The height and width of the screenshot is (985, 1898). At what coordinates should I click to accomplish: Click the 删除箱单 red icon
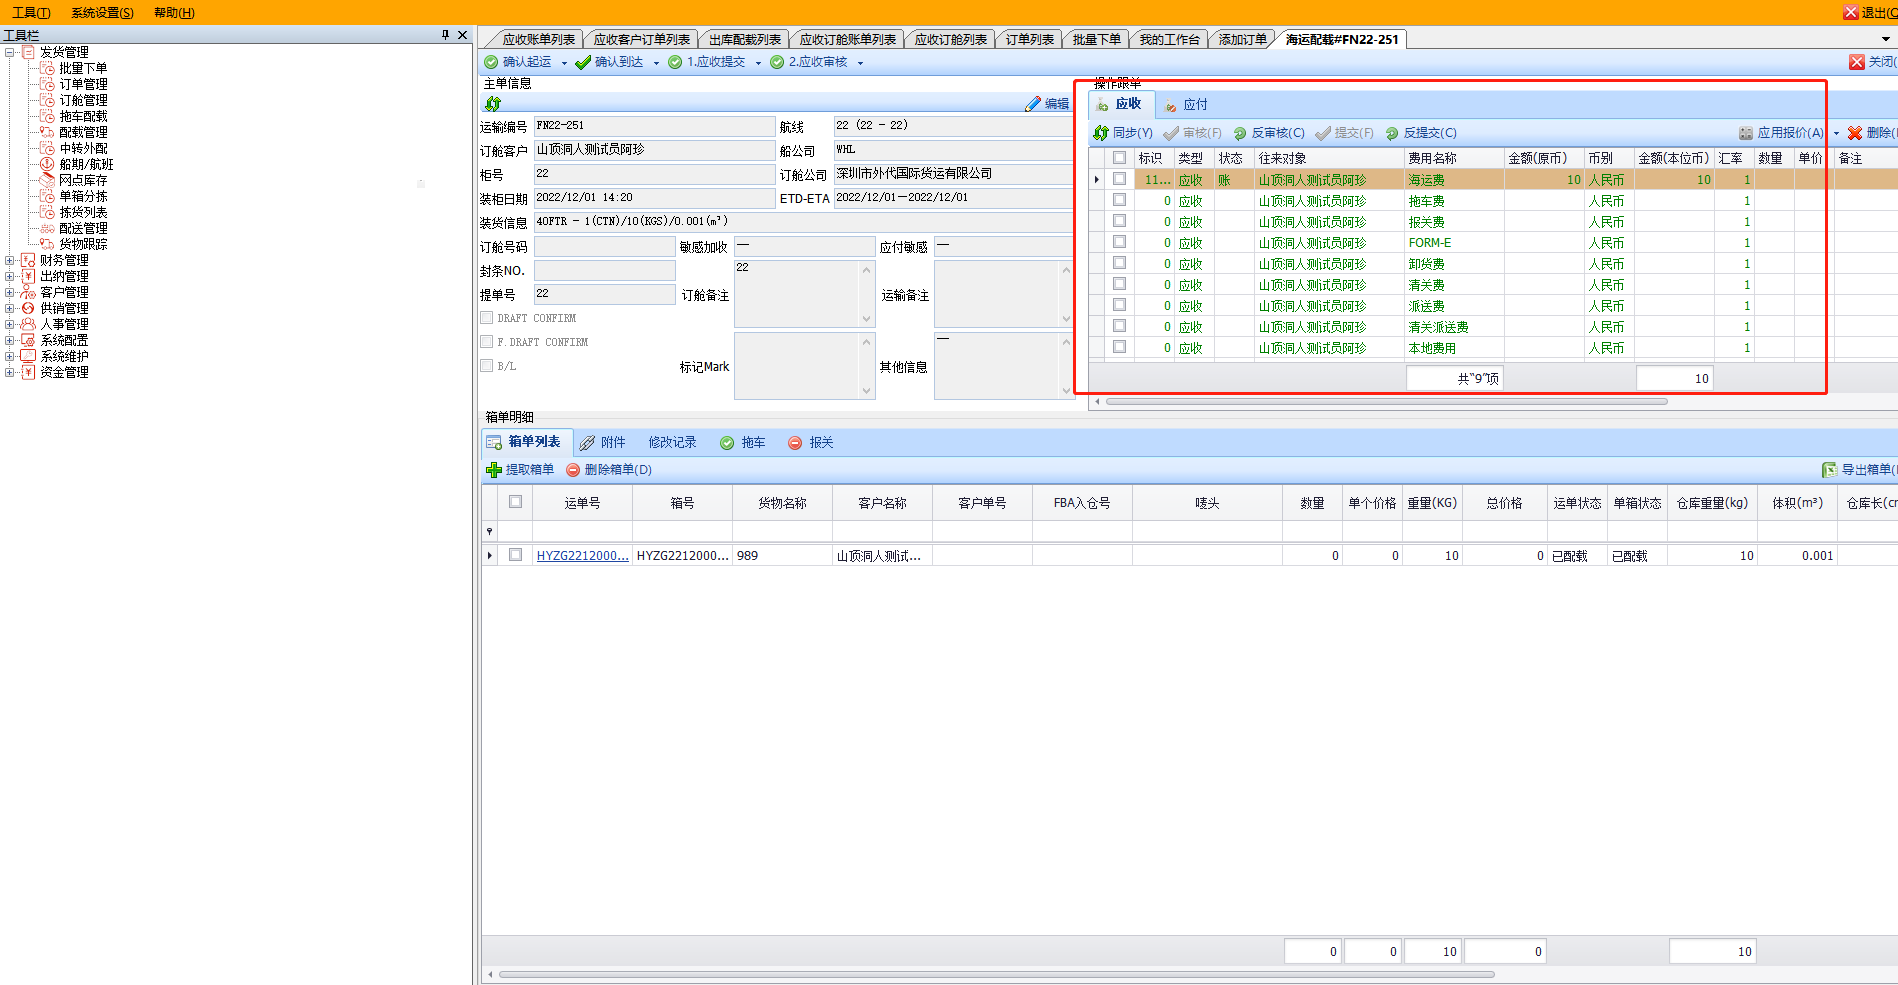point(573,470)
